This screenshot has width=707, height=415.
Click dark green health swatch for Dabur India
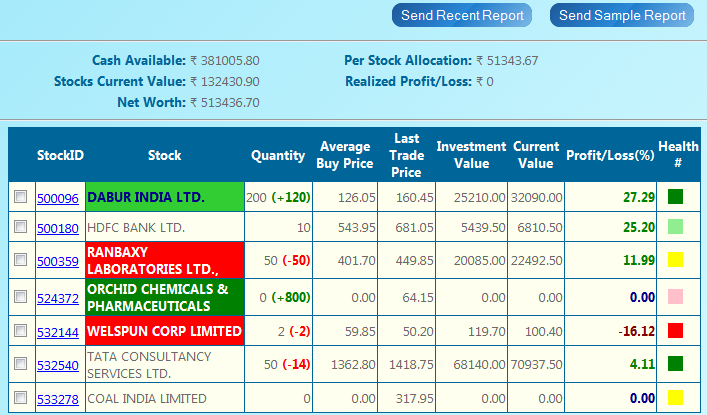(x=675, y=197)
